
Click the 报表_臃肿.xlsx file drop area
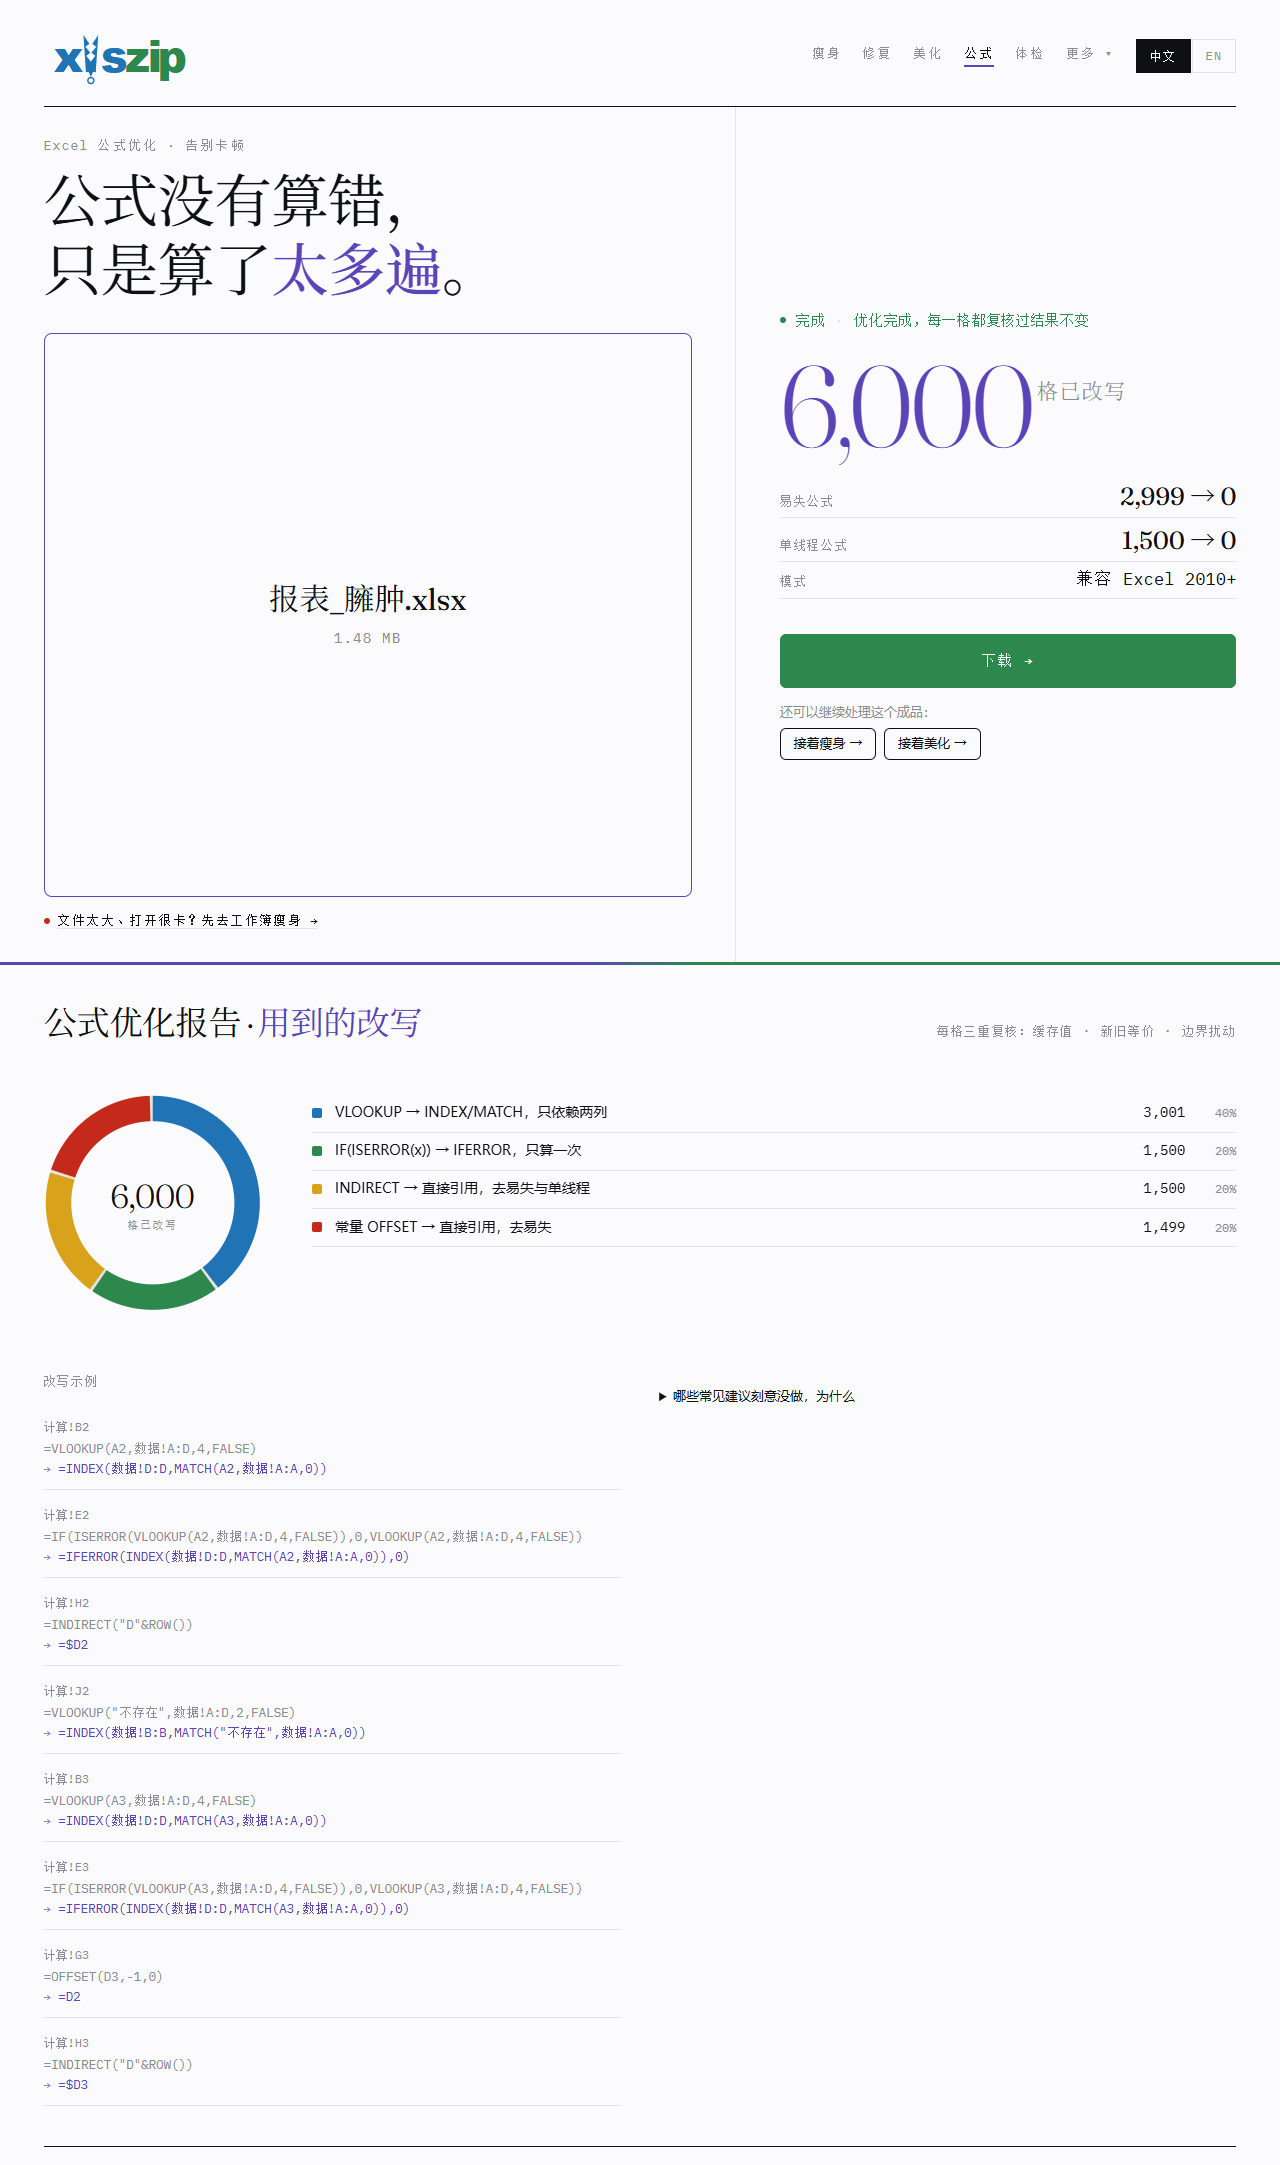tap(368, 615)
